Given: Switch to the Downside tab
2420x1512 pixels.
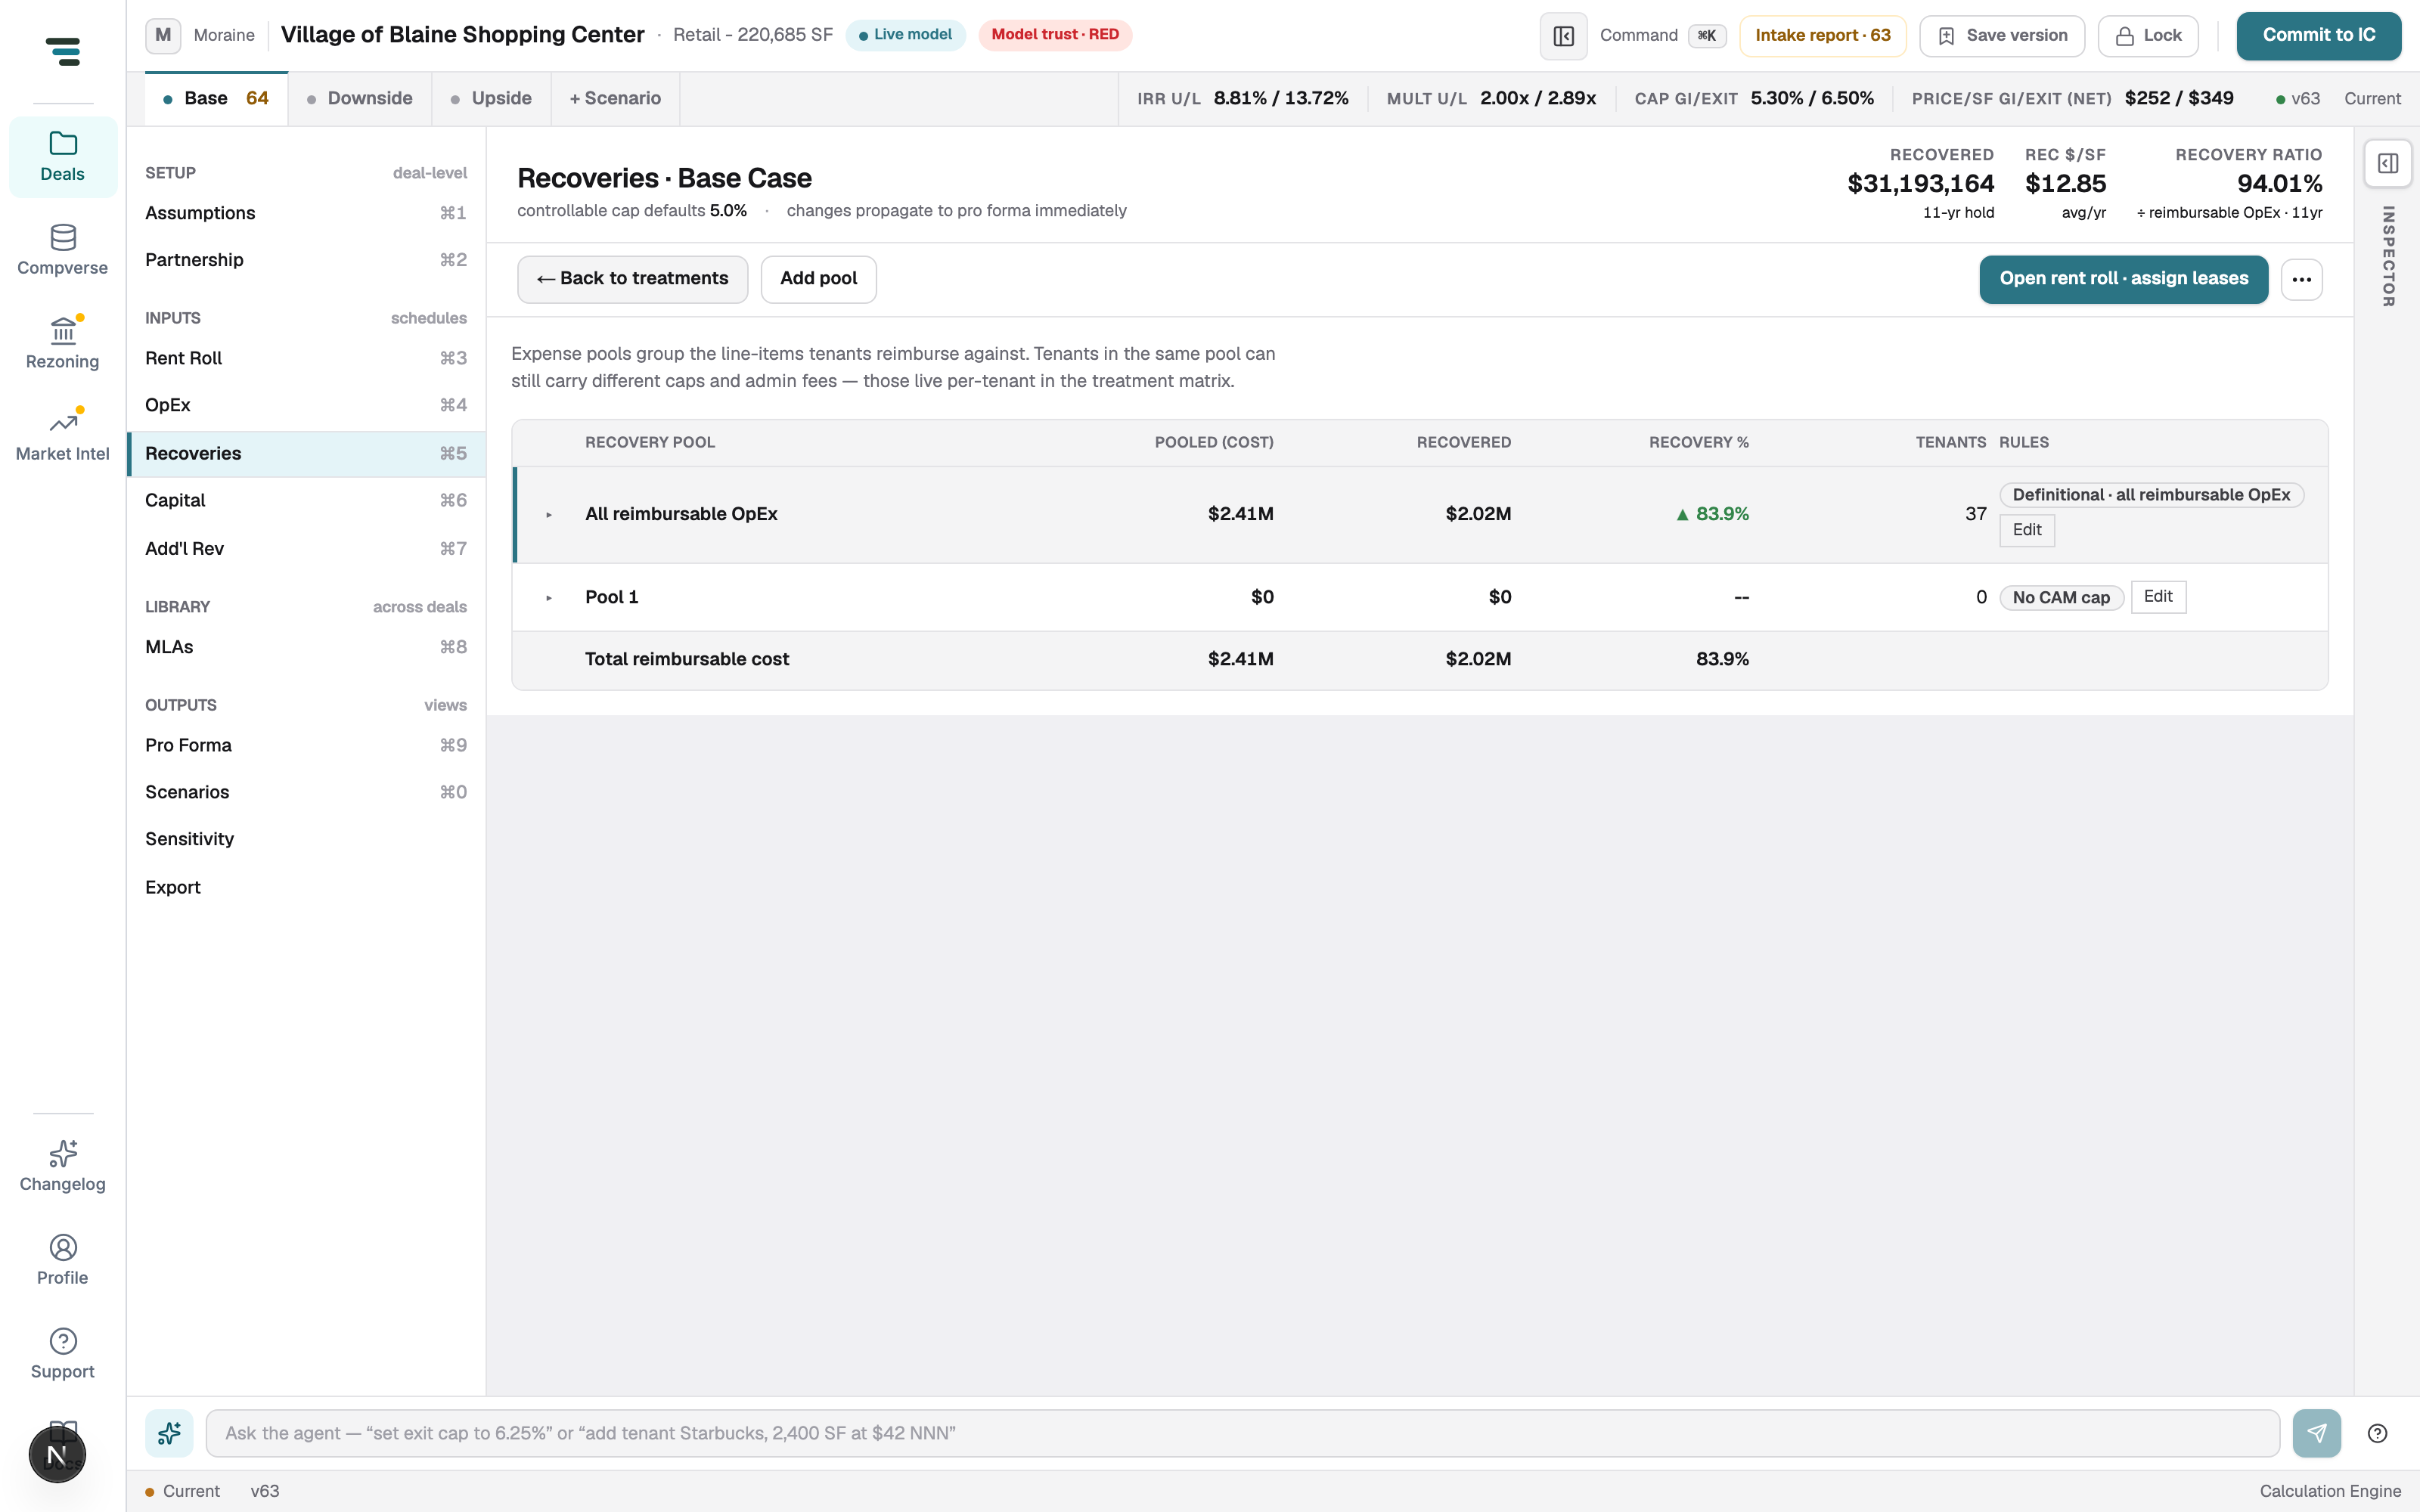Looking at the screenshot, I should point(360,98).
